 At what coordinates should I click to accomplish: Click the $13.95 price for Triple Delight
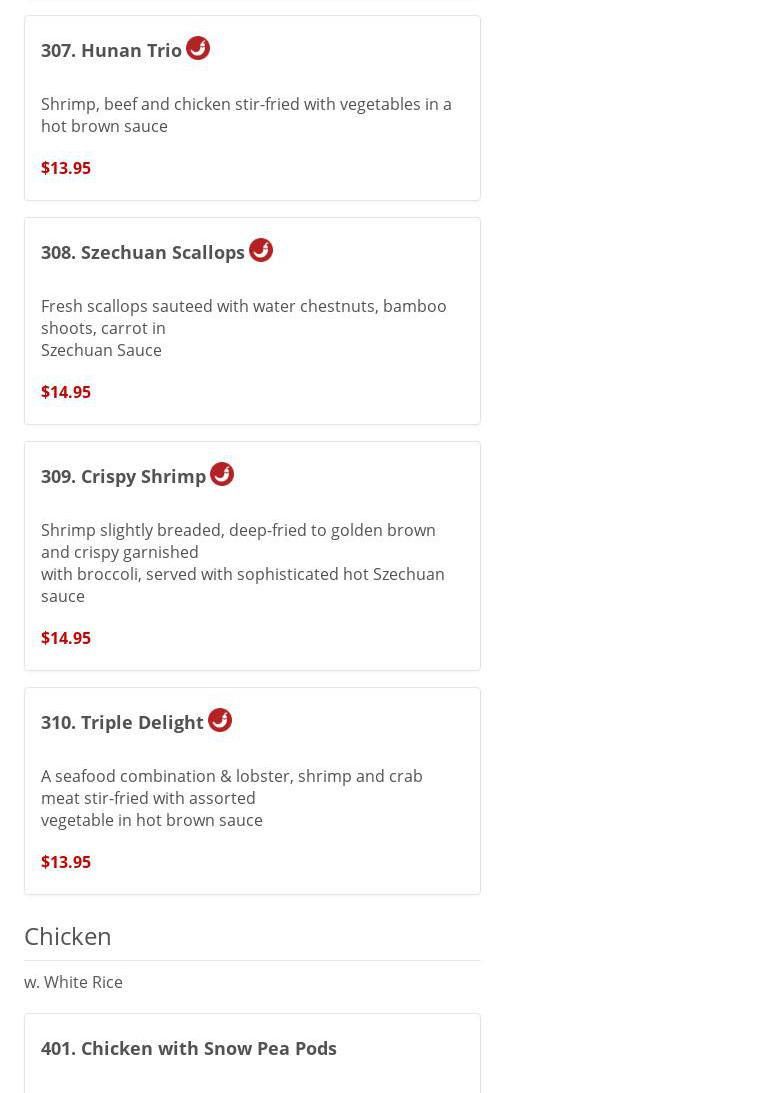66,862
